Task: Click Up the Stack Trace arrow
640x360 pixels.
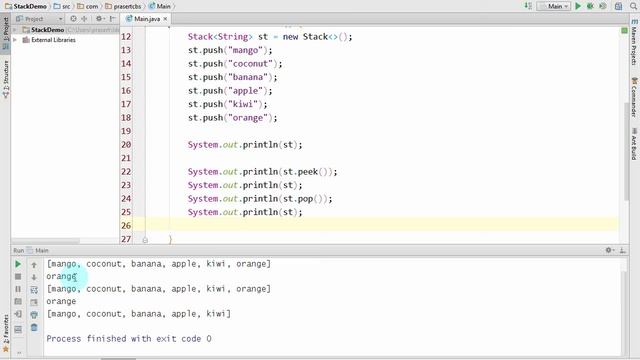Action: 34,265
